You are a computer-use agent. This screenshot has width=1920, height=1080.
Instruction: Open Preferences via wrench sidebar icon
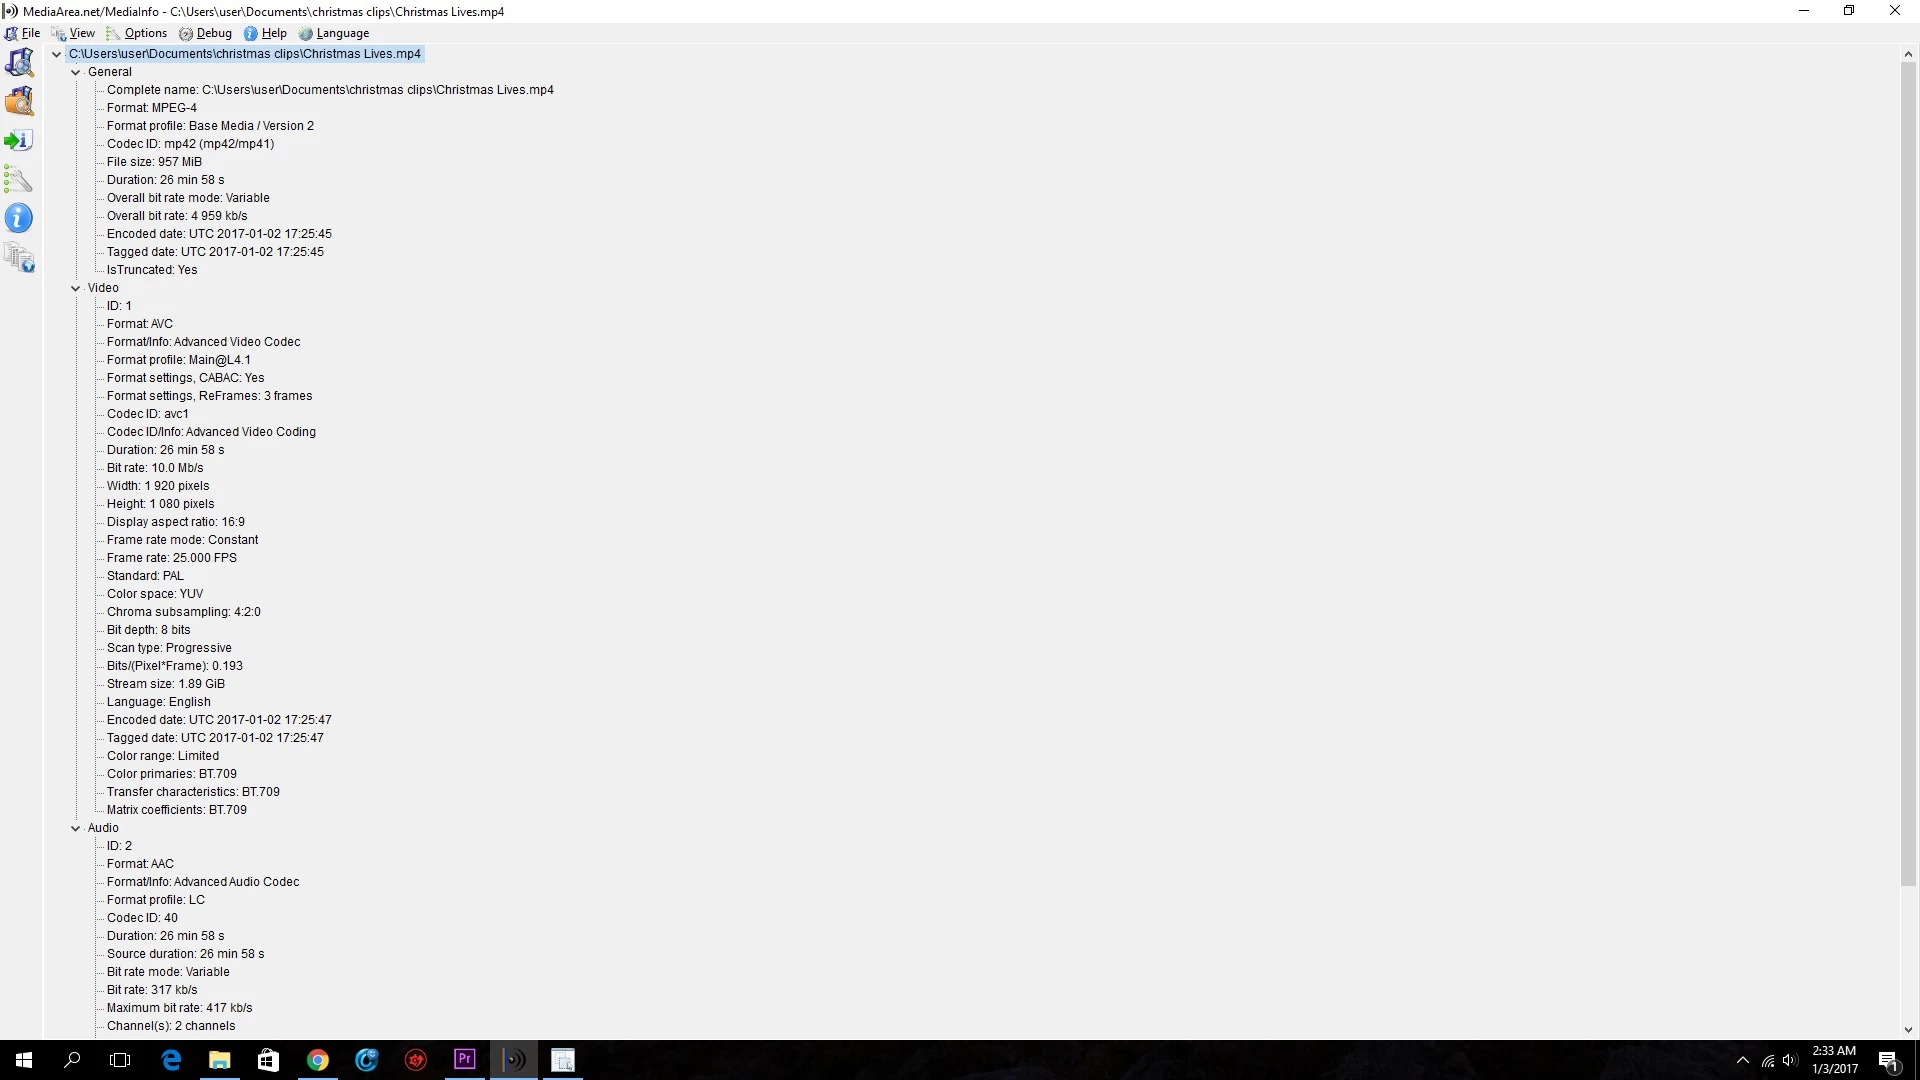pyautogui.click(x=19, y=180)
